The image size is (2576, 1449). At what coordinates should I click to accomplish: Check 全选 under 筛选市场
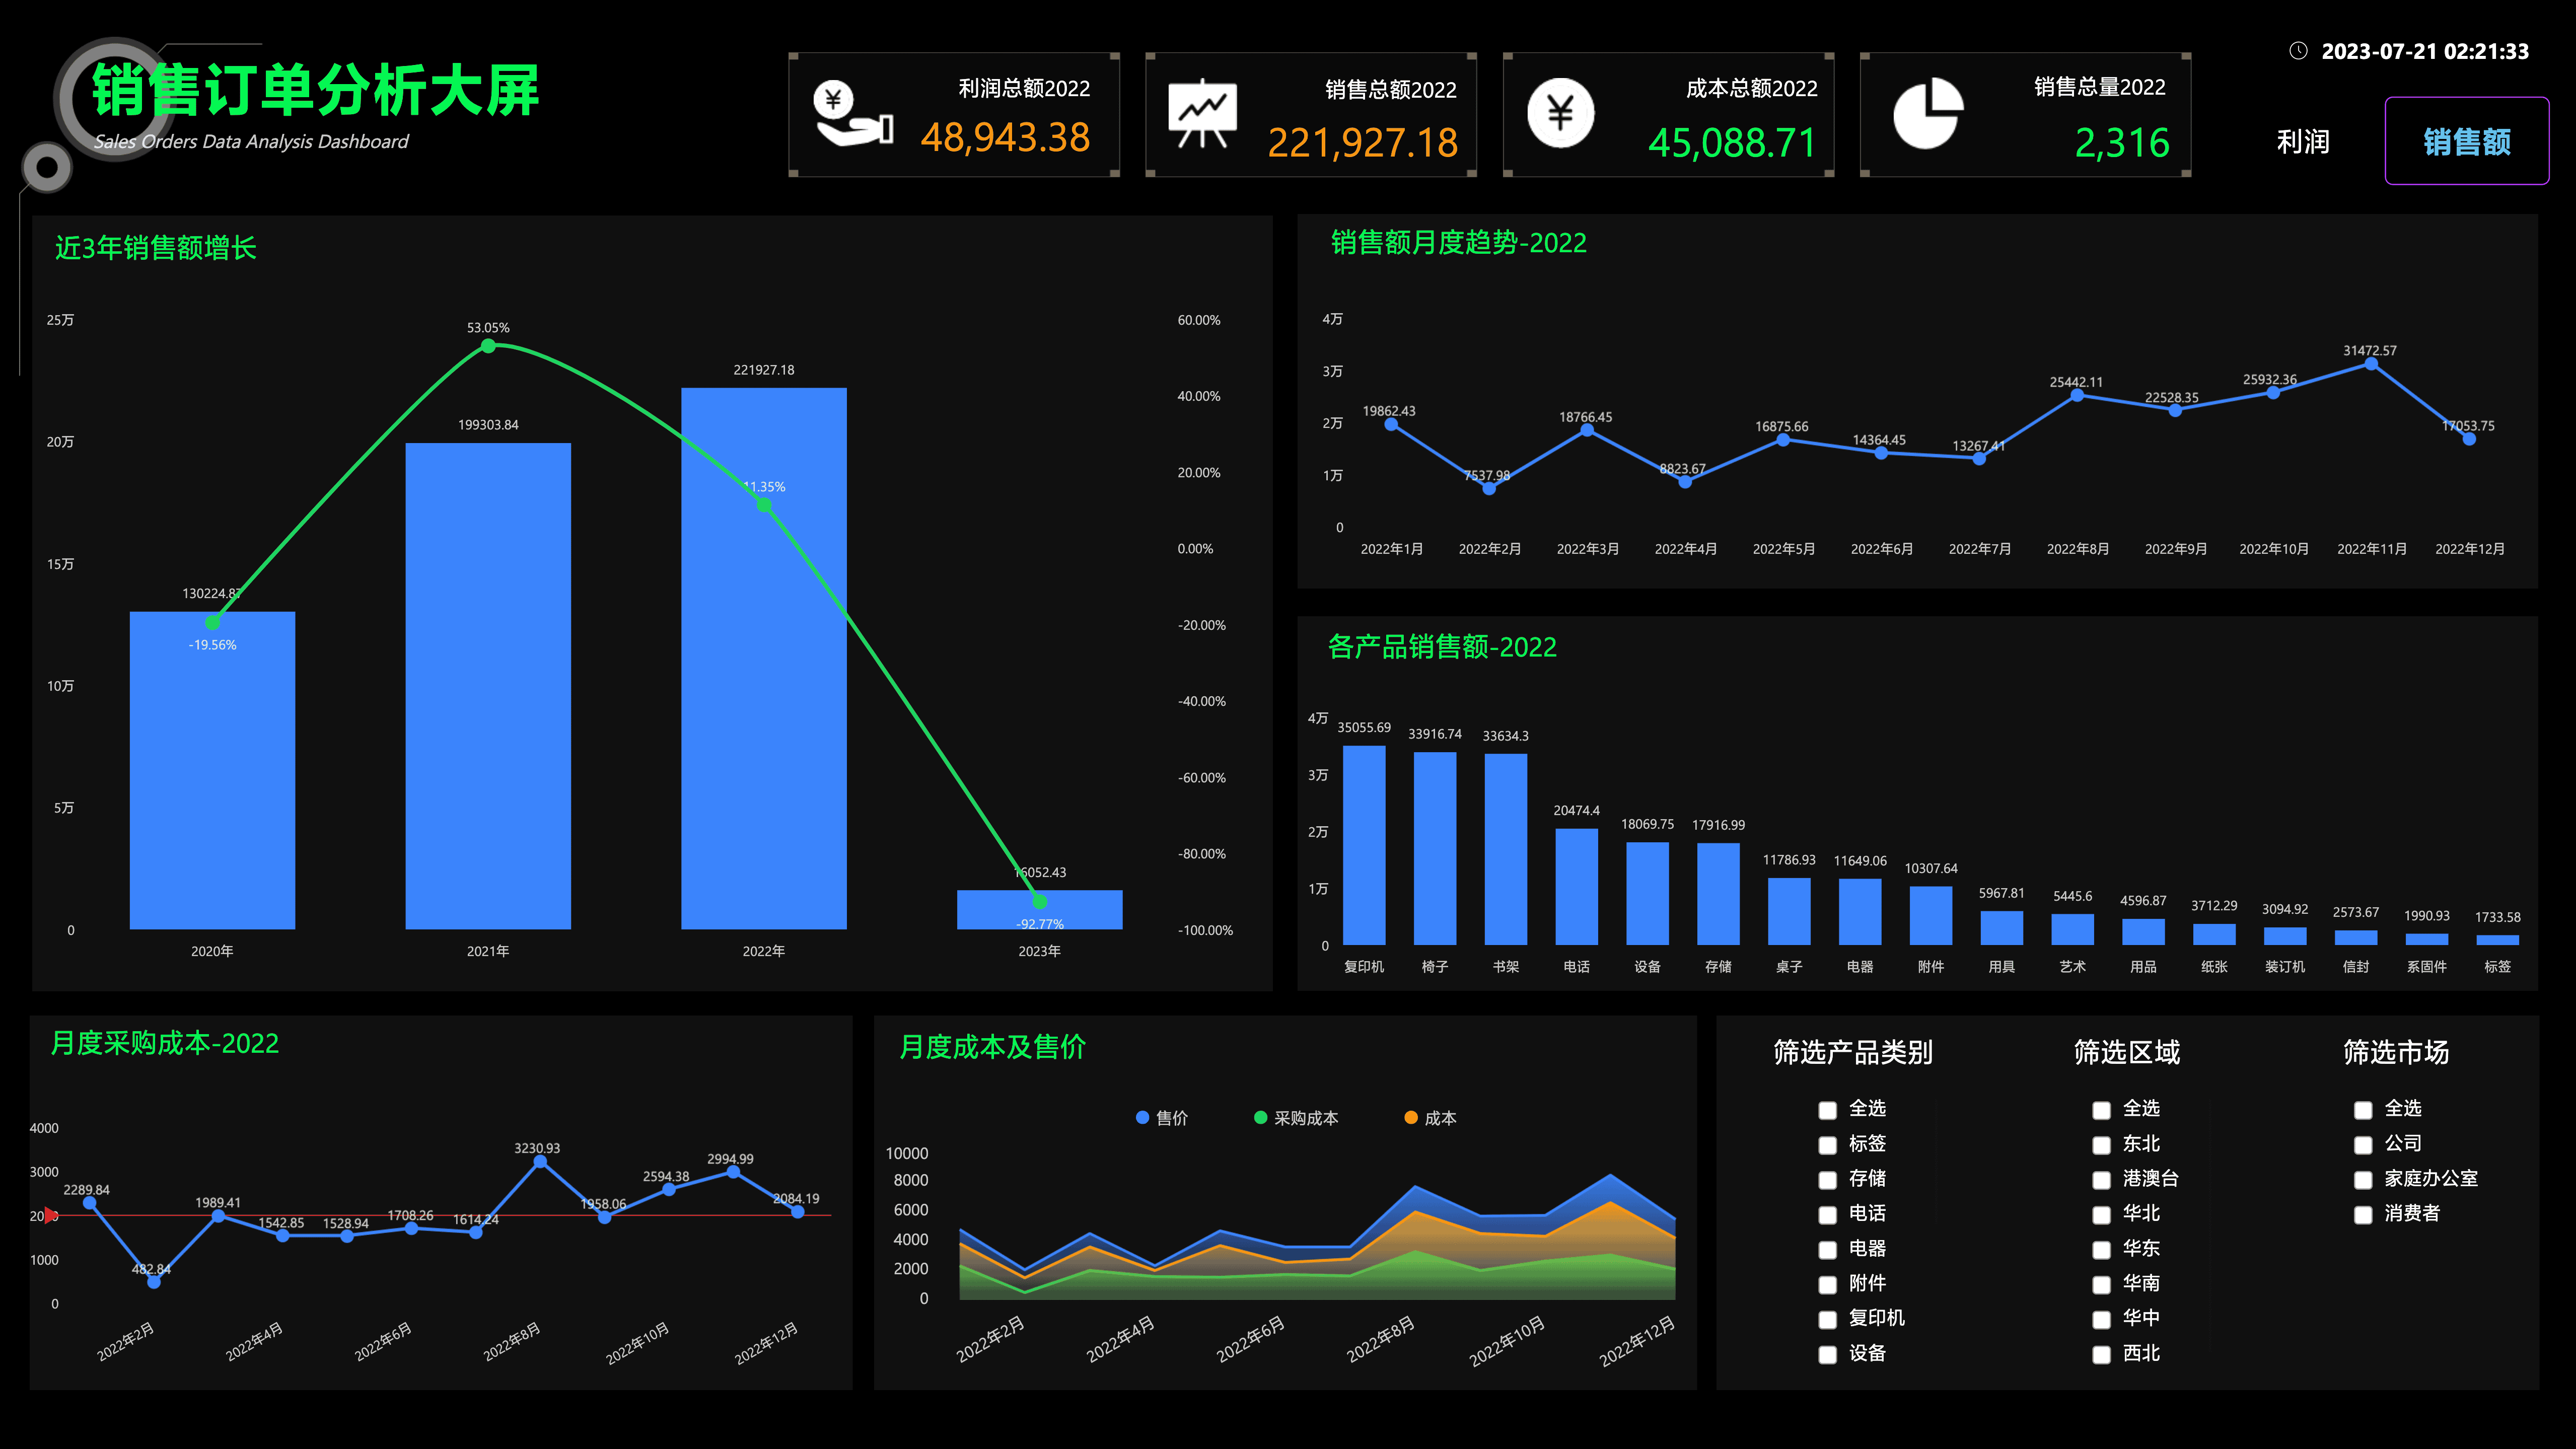click(x=2363, y=1110)
